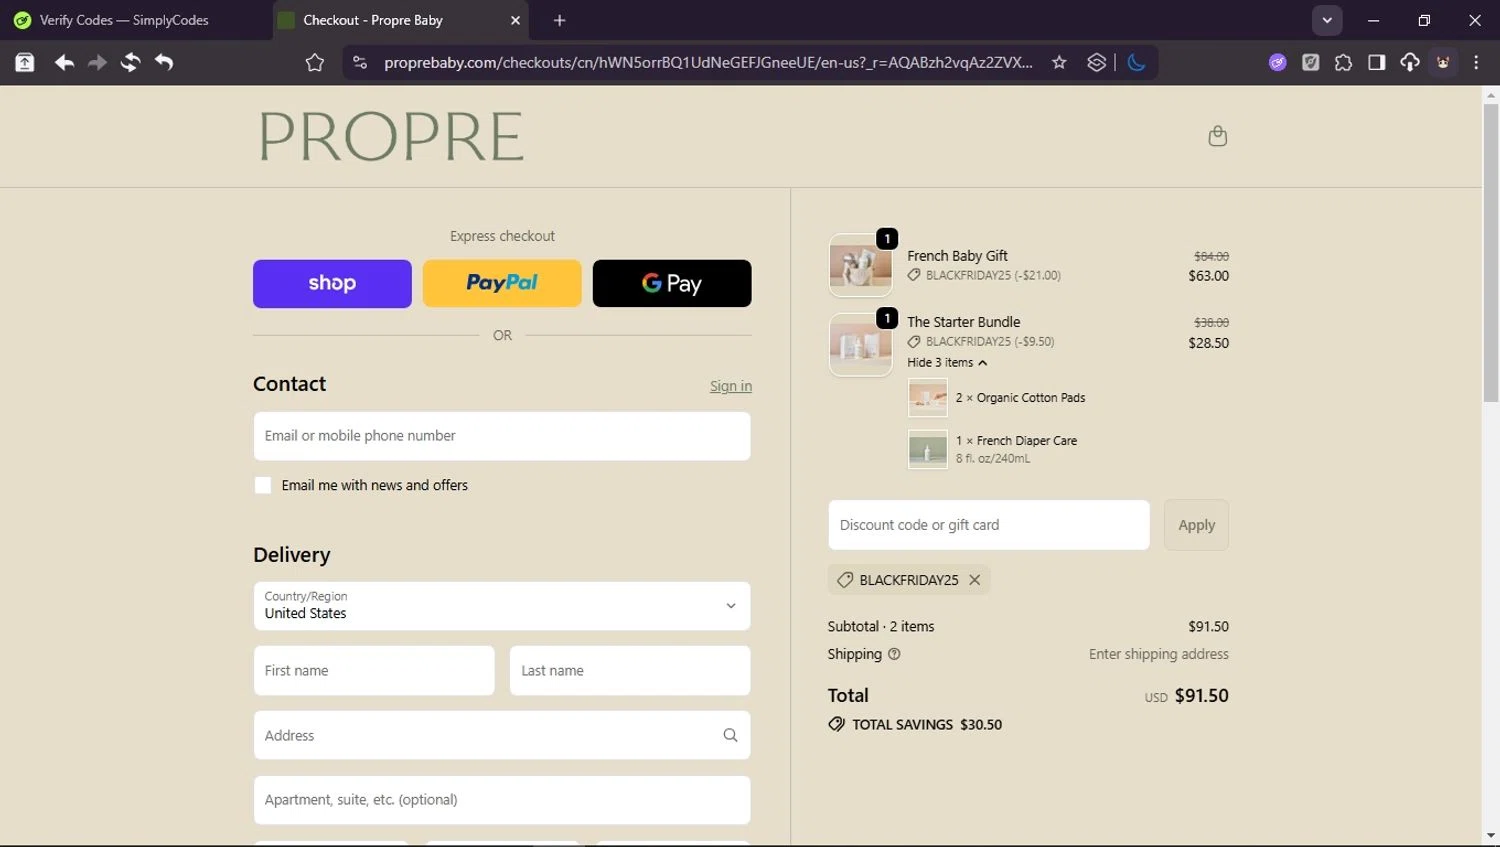Viewport: 1500px width, 847px height.
Task: Click the layers icon in address bar
Action: click(x=1097, y=62)
